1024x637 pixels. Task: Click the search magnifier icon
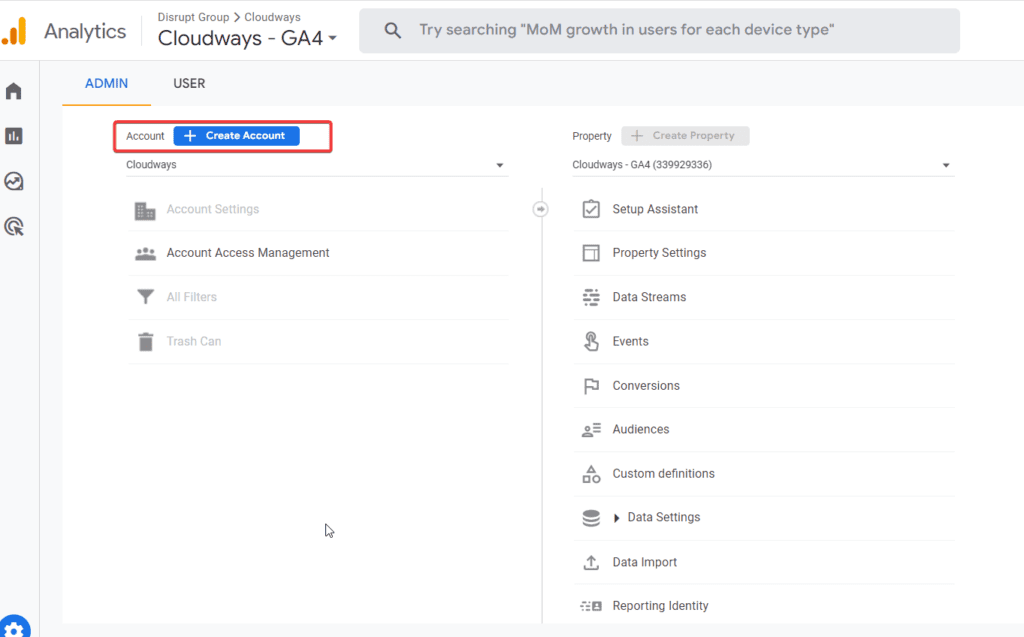[x=392, y=30]
